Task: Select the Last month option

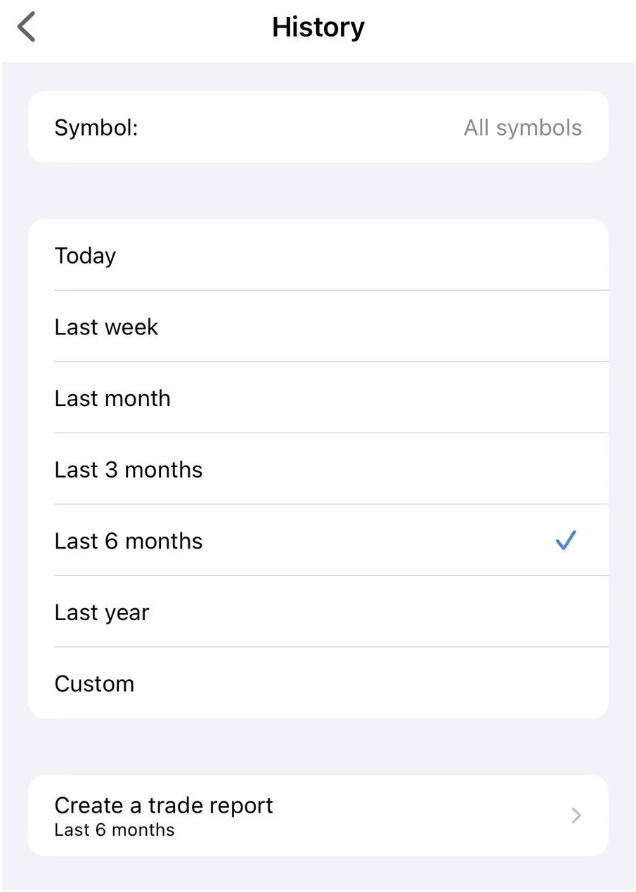Action: [112, 398]
